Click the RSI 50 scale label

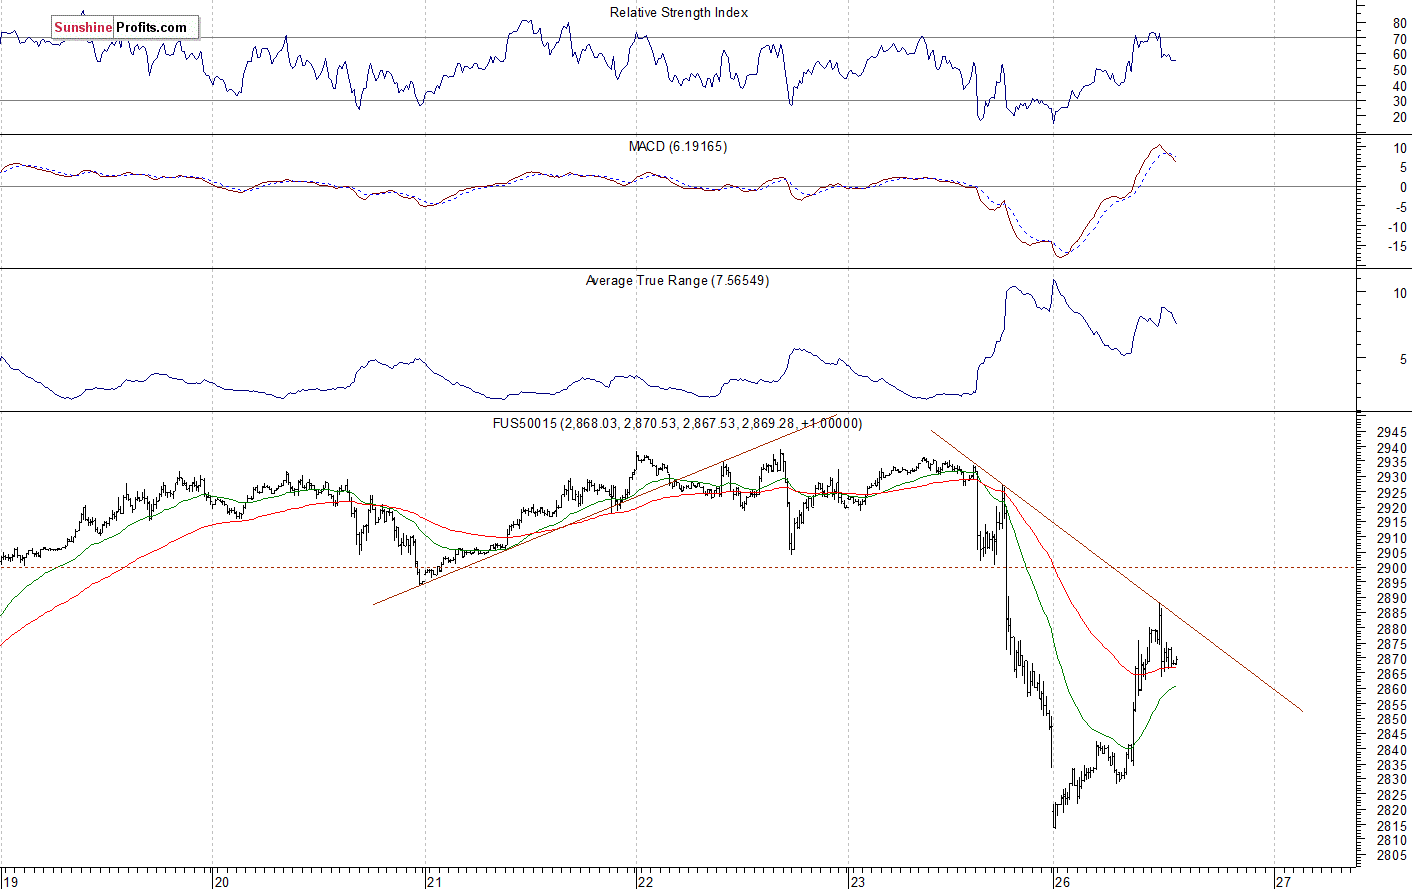tap(1399, 70)
